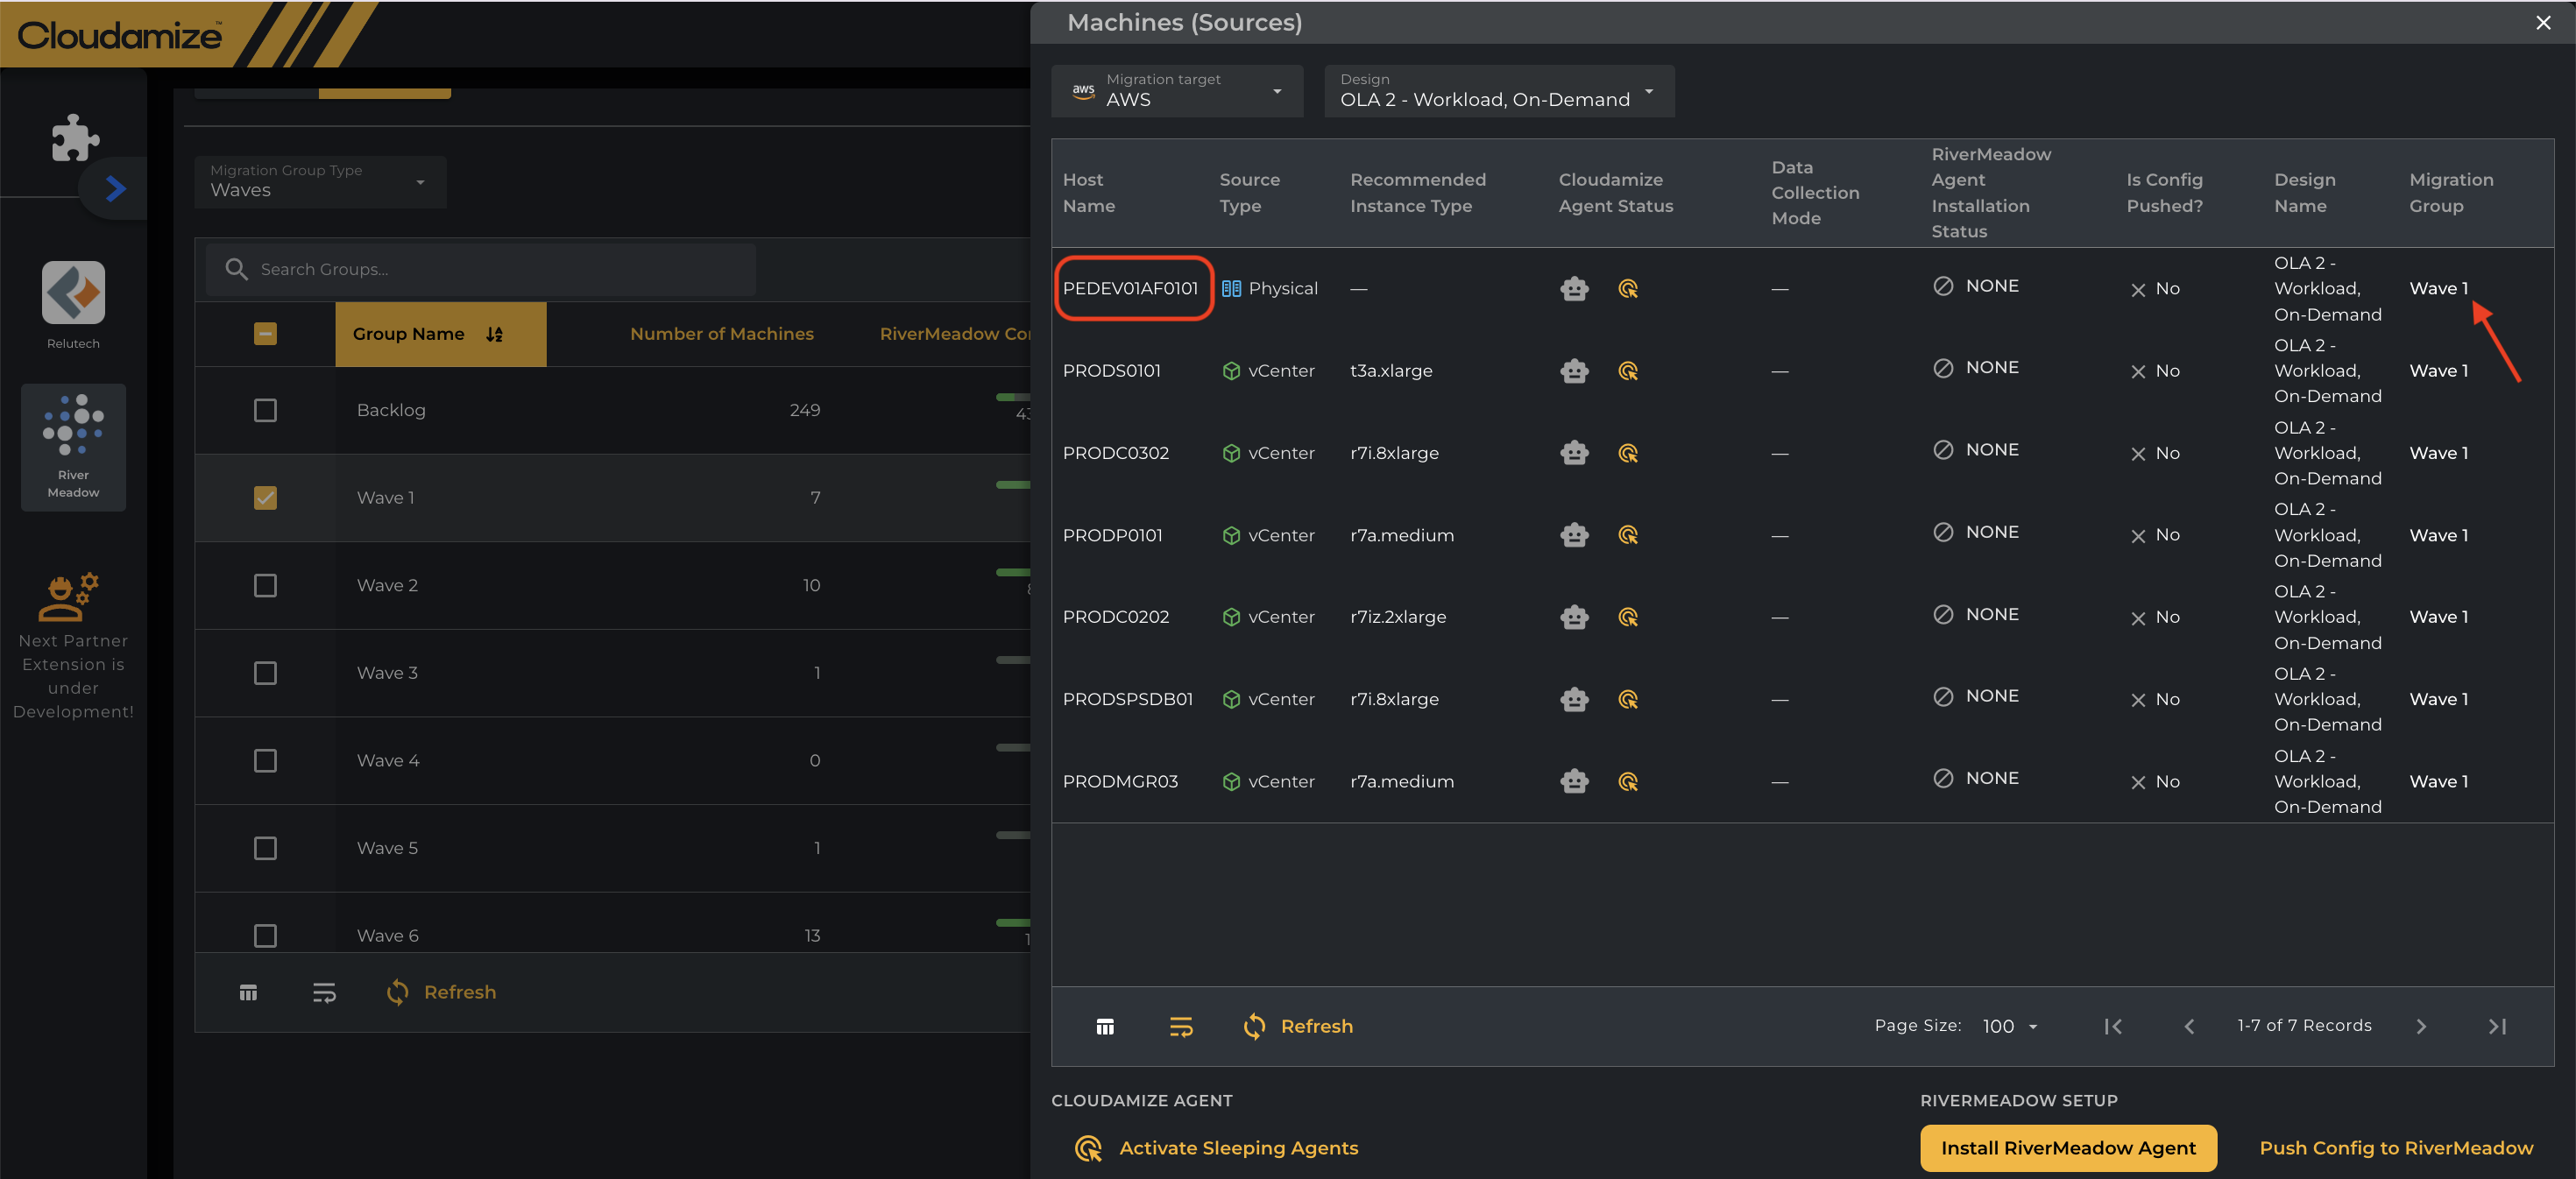Select the Relutech partner extension icon
The height and width of the screenshot is (1179, 2576).
pyautogui.click(x=73, y=292)
